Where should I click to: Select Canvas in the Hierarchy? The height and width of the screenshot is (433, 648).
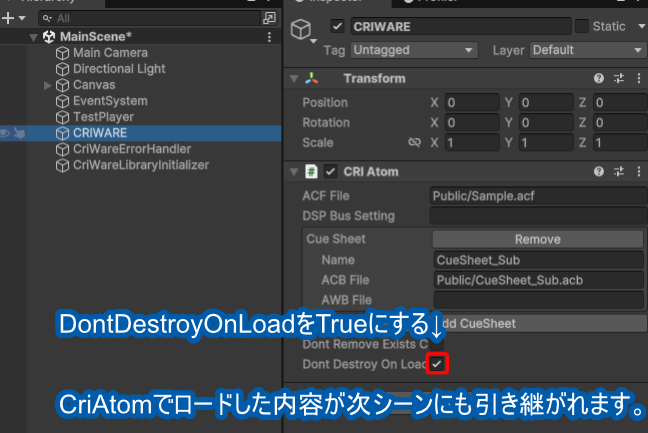[94, 85]
